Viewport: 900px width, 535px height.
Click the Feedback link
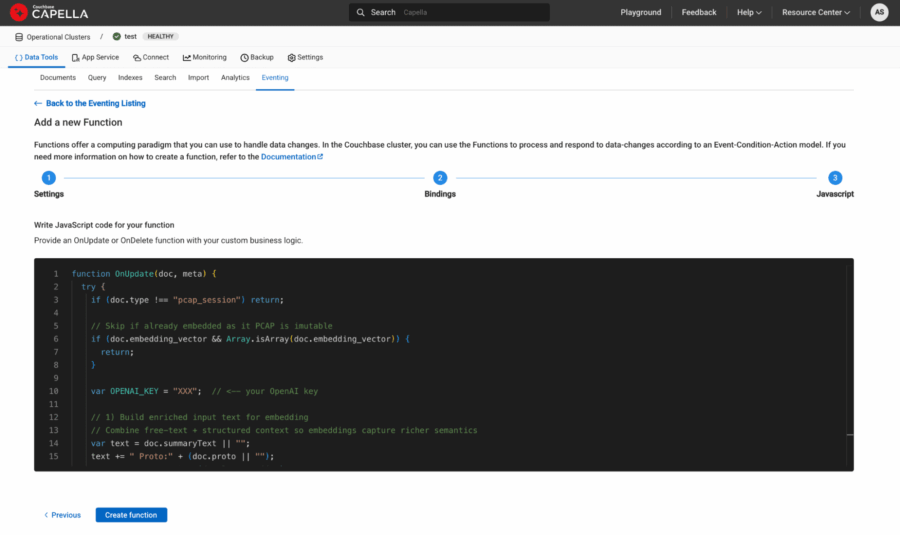tap(699, 12)
